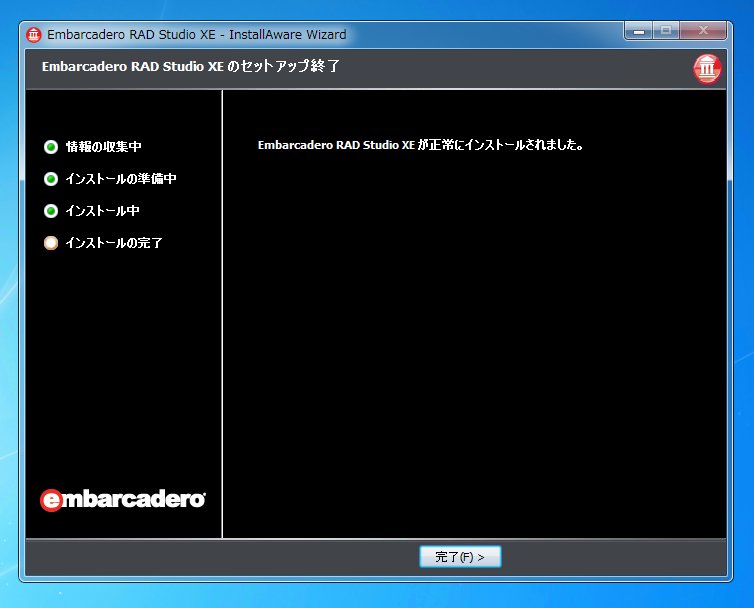Image resolution: width=754 pixels, height=608 pixels.
Task: Click the 正常にインストールされました message text
Action: pos(420,145)
